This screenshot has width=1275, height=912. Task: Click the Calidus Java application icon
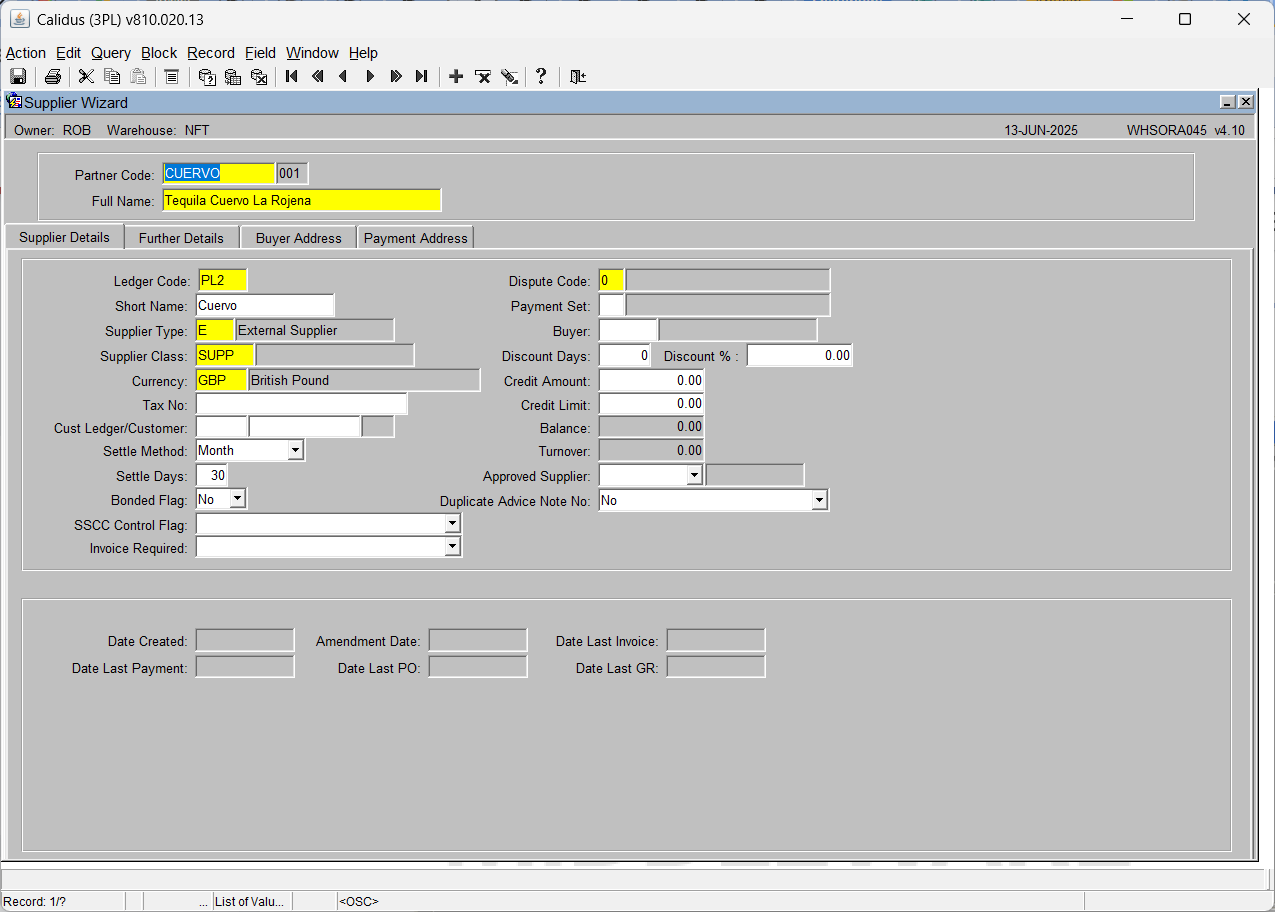(20, 19)
